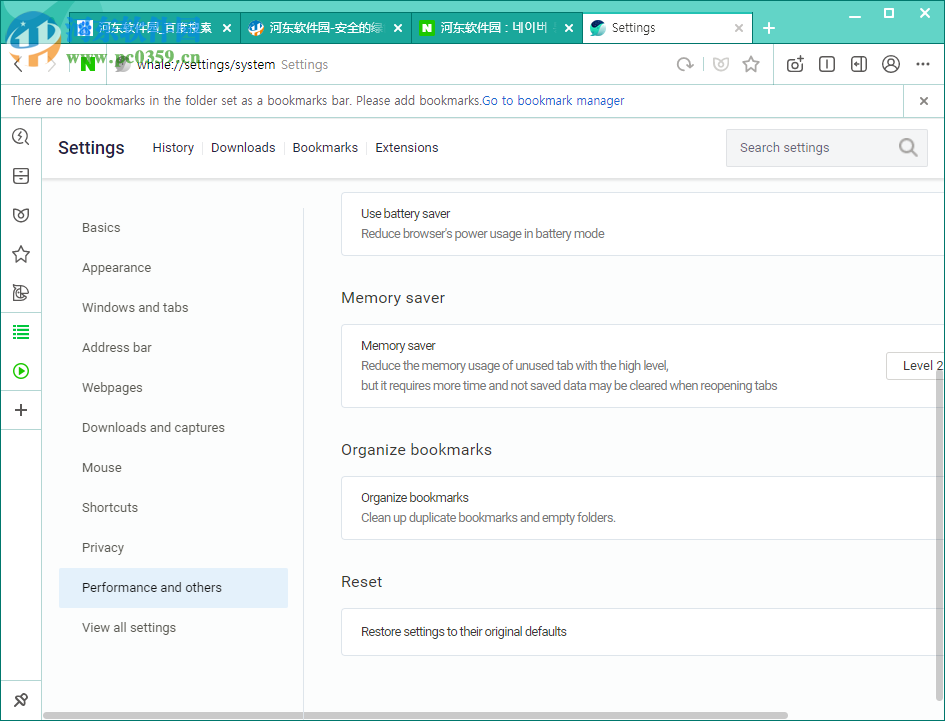The height and width of the screenshot is (721, 945).
Task: Click the Organize bookmarks row
Action: pos(642,508)
